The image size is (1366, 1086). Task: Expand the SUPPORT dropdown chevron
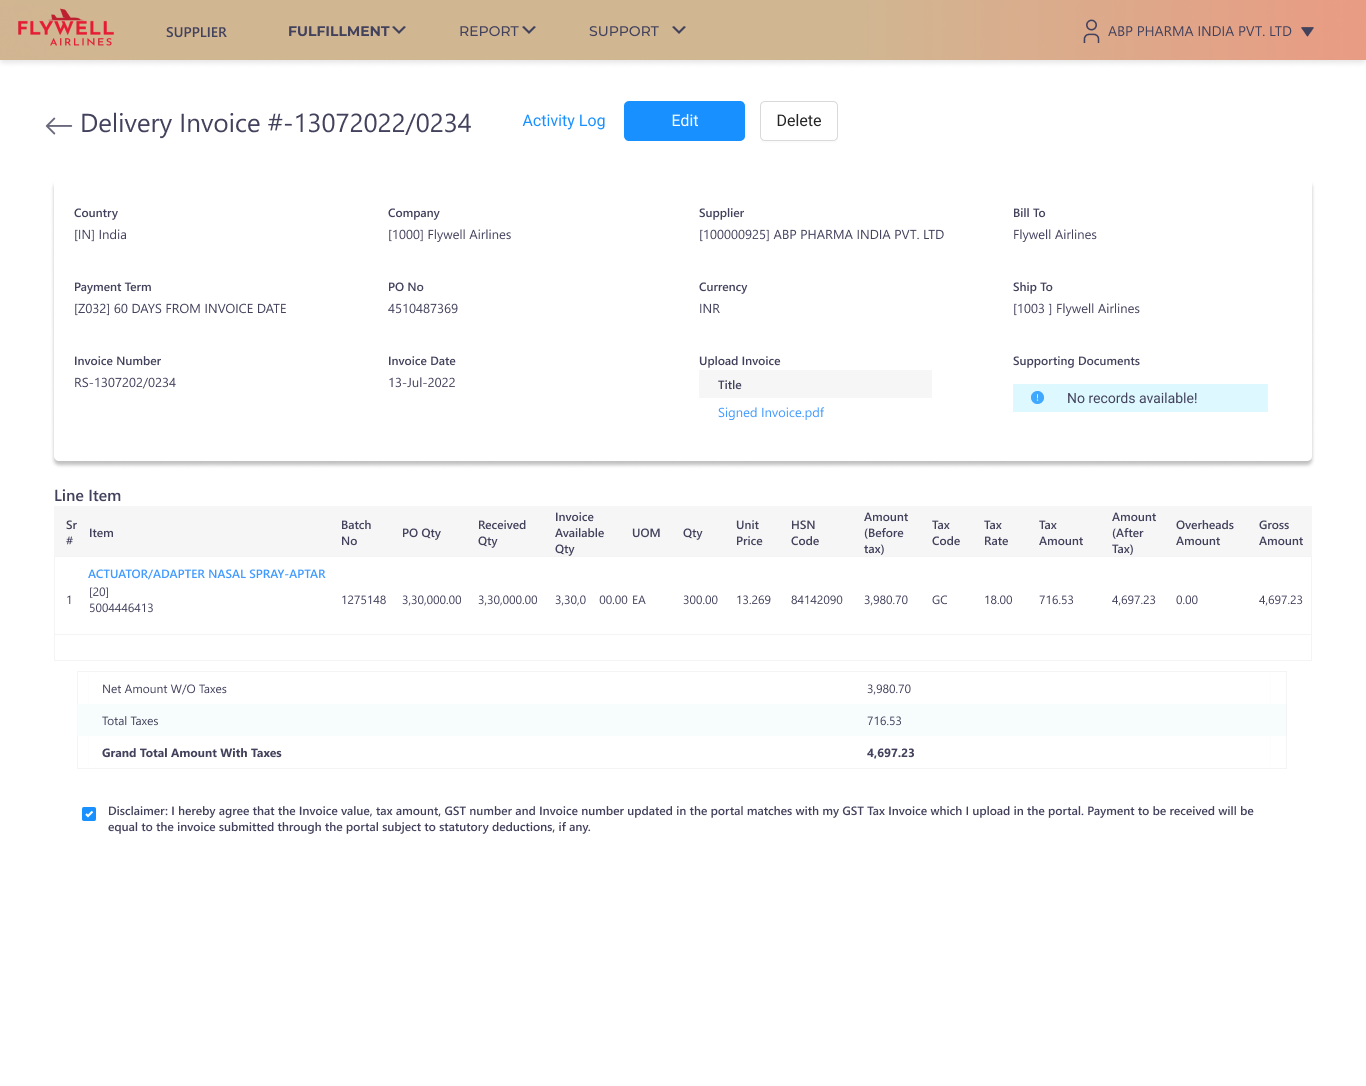(680, 31)
